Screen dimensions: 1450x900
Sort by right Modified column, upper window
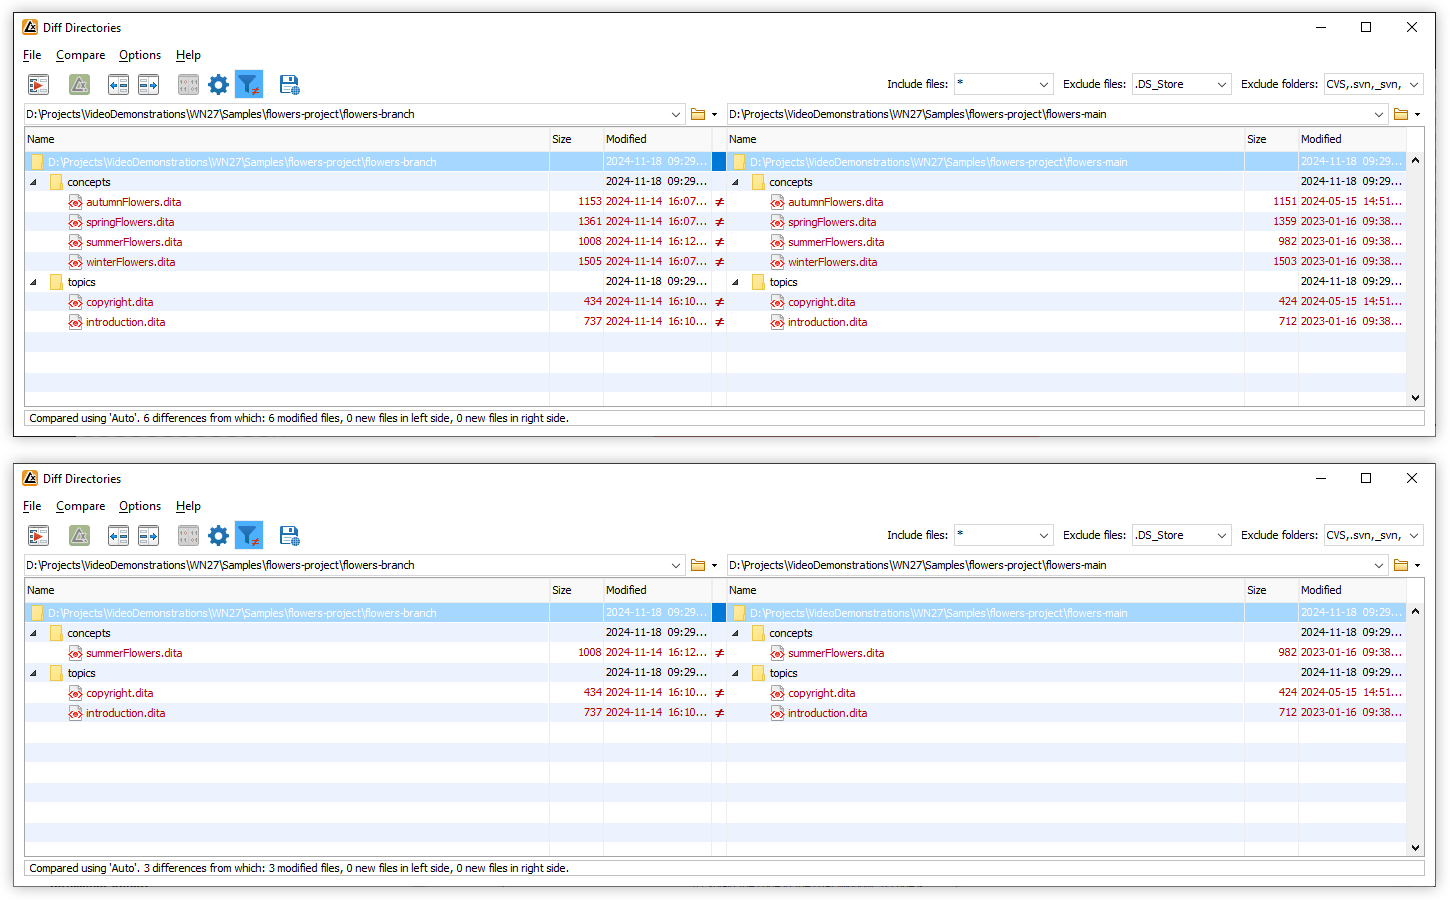(1352, 139)
